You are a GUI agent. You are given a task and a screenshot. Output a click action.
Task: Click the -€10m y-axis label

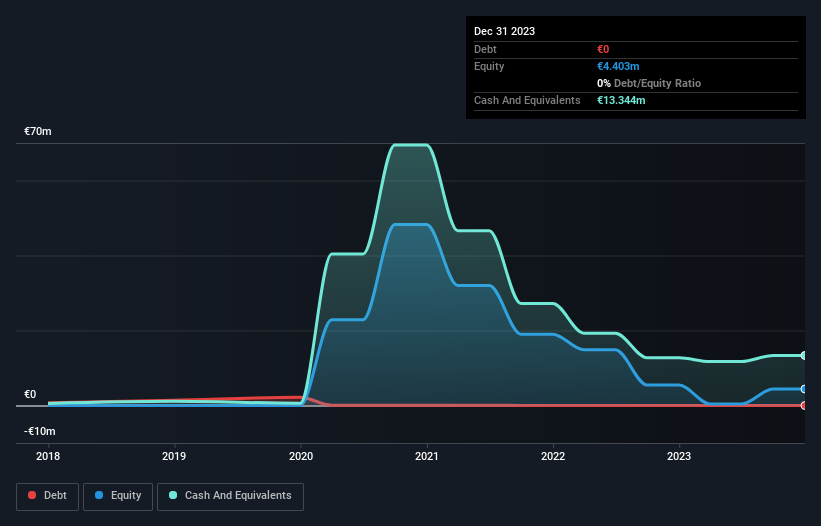pyautogui.click(x=40, y=431)
